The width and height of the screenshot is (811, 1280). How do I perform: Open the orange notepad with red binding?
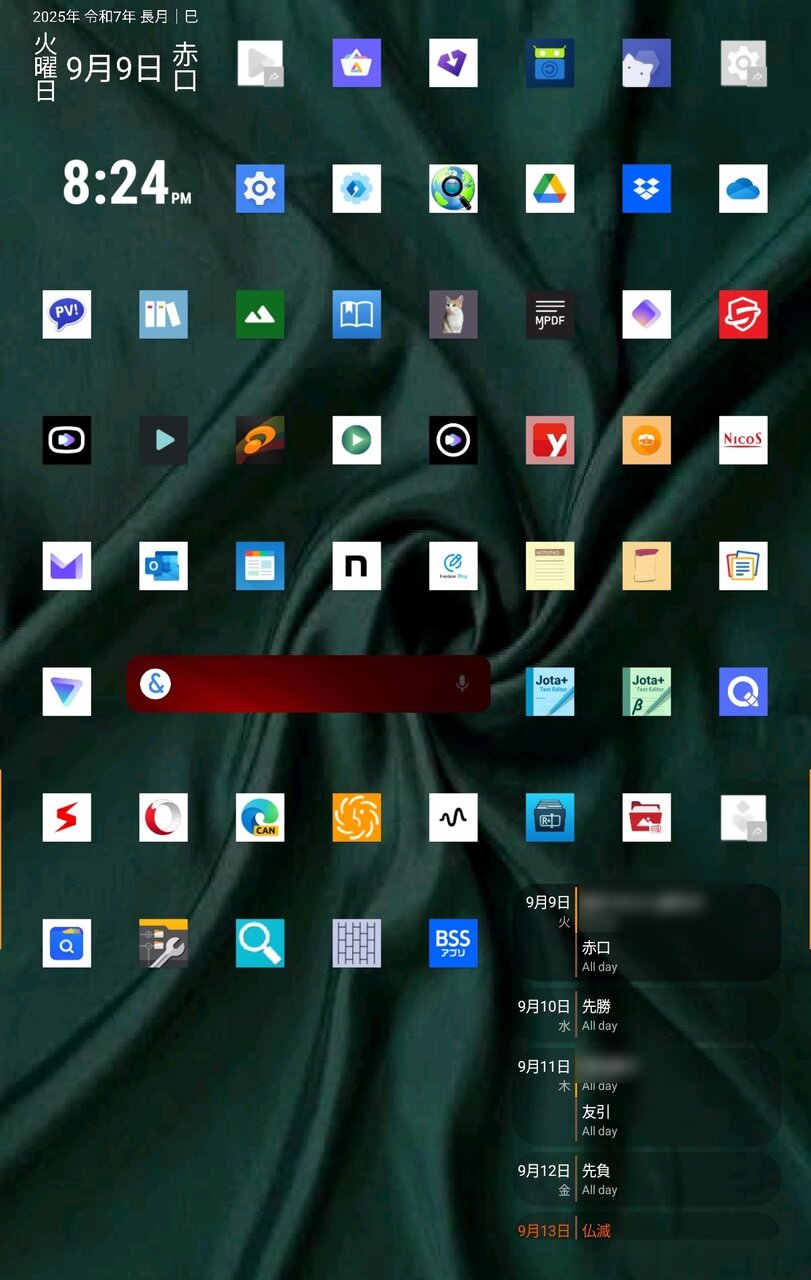click(646, 566)
